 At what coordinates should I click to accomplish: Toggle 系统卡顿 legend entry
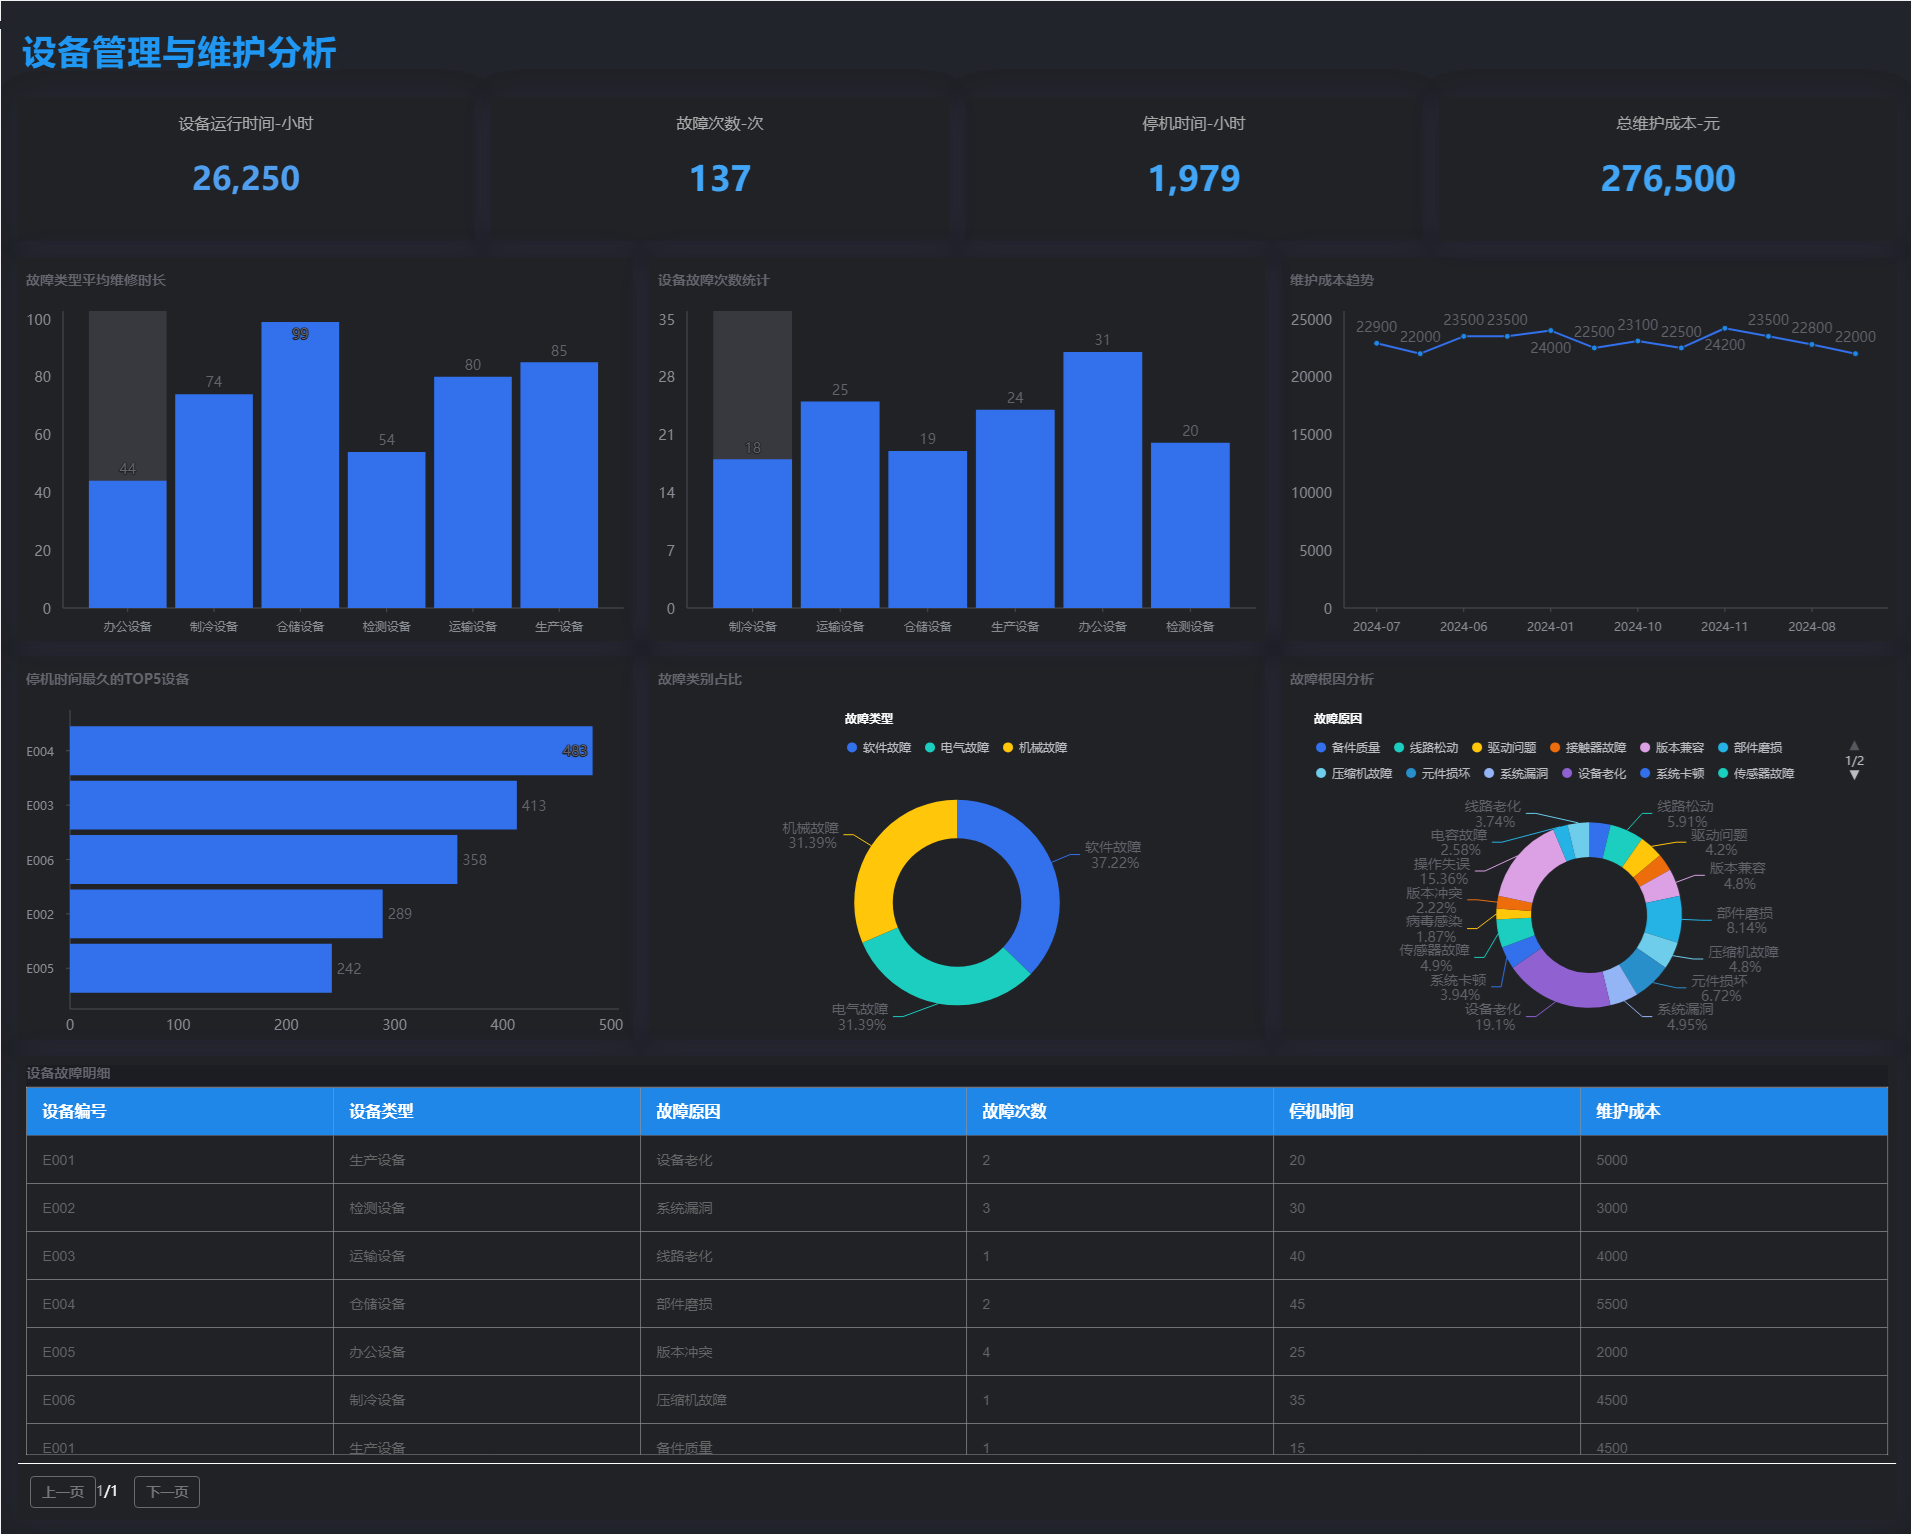(1672, 774)
